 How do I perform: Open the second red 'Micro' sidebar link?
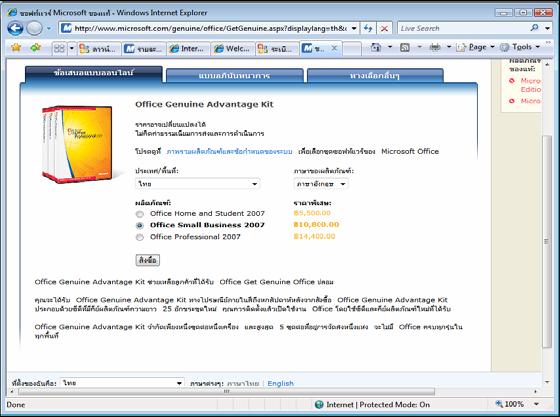pos(530,101)
